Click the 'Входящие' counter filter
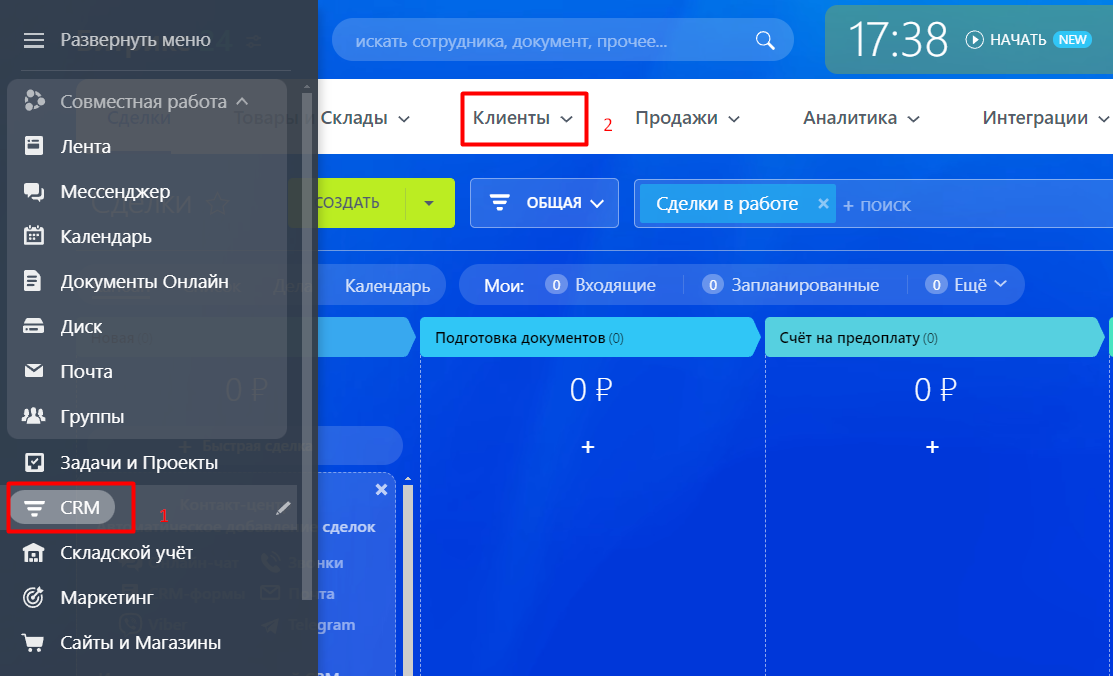 603,285
